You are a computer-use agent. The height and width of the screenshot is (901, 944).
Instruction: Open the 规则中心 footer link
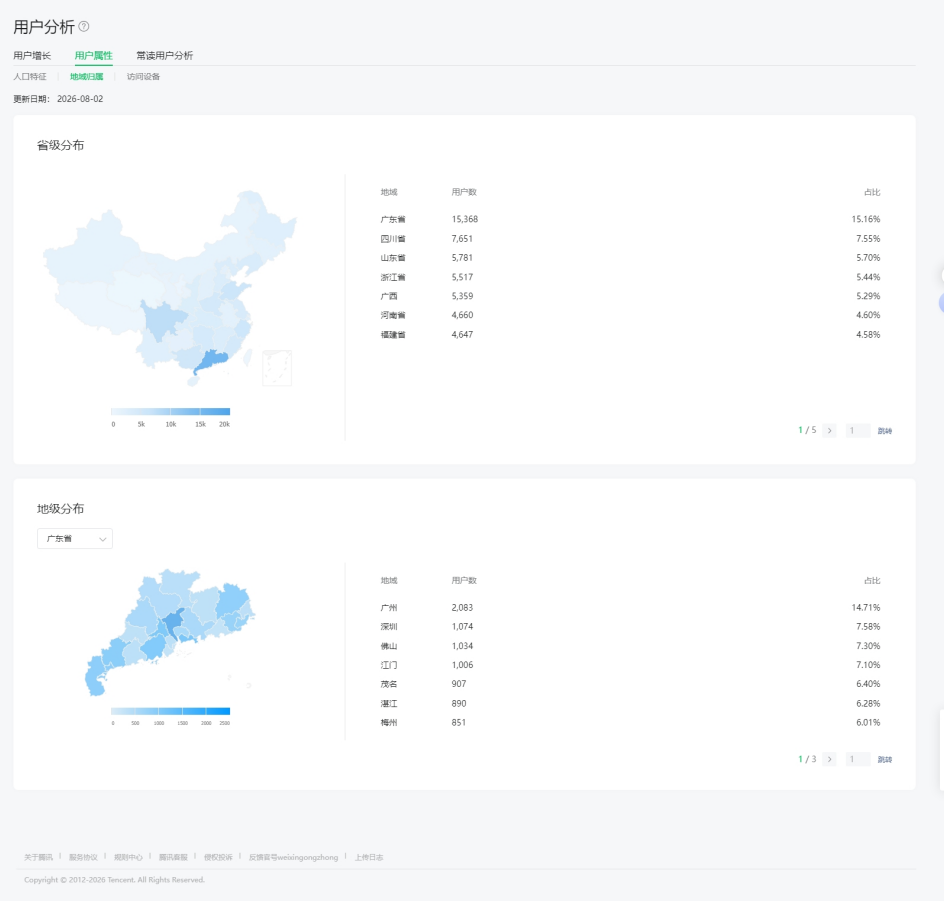(x=128, y=857)
